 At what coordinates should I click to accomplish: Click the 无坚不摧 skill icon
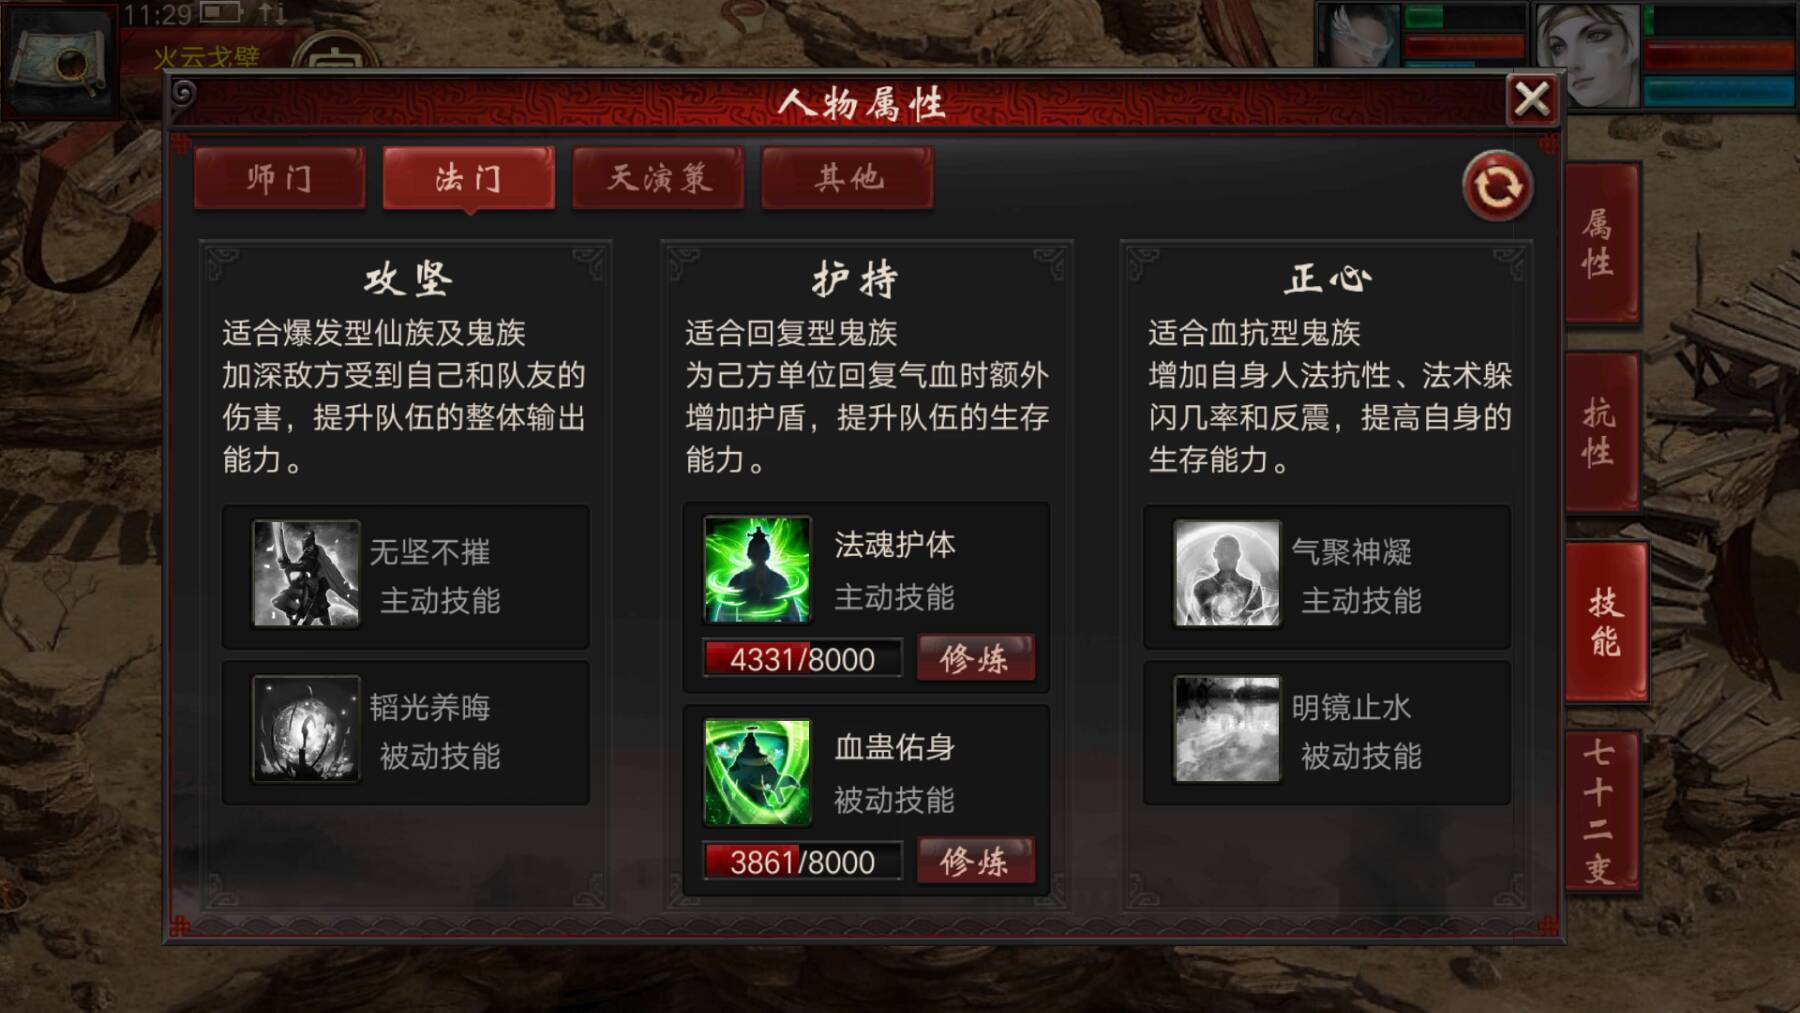(x=306, y=574)
